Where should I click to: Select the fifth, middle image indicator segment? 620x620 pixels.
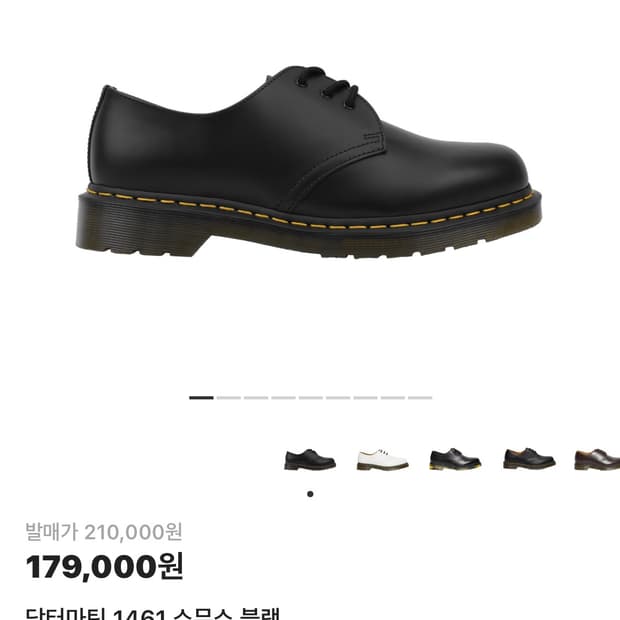(310, 398)
